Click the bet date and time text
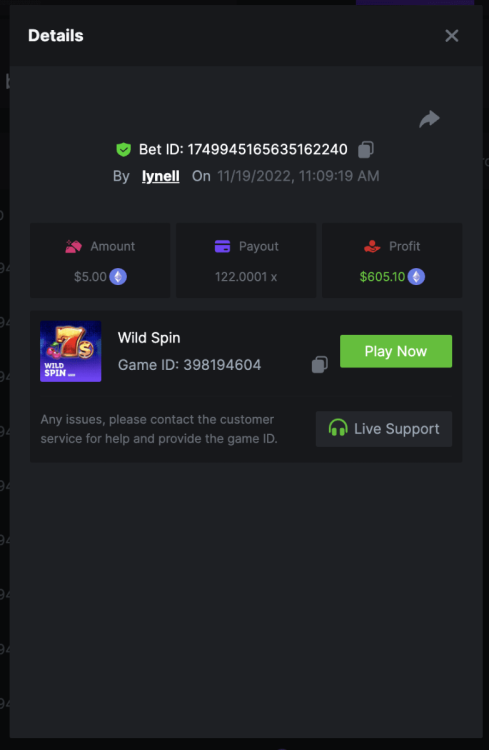Screen dimensions: 489x750 click(298, 176)
